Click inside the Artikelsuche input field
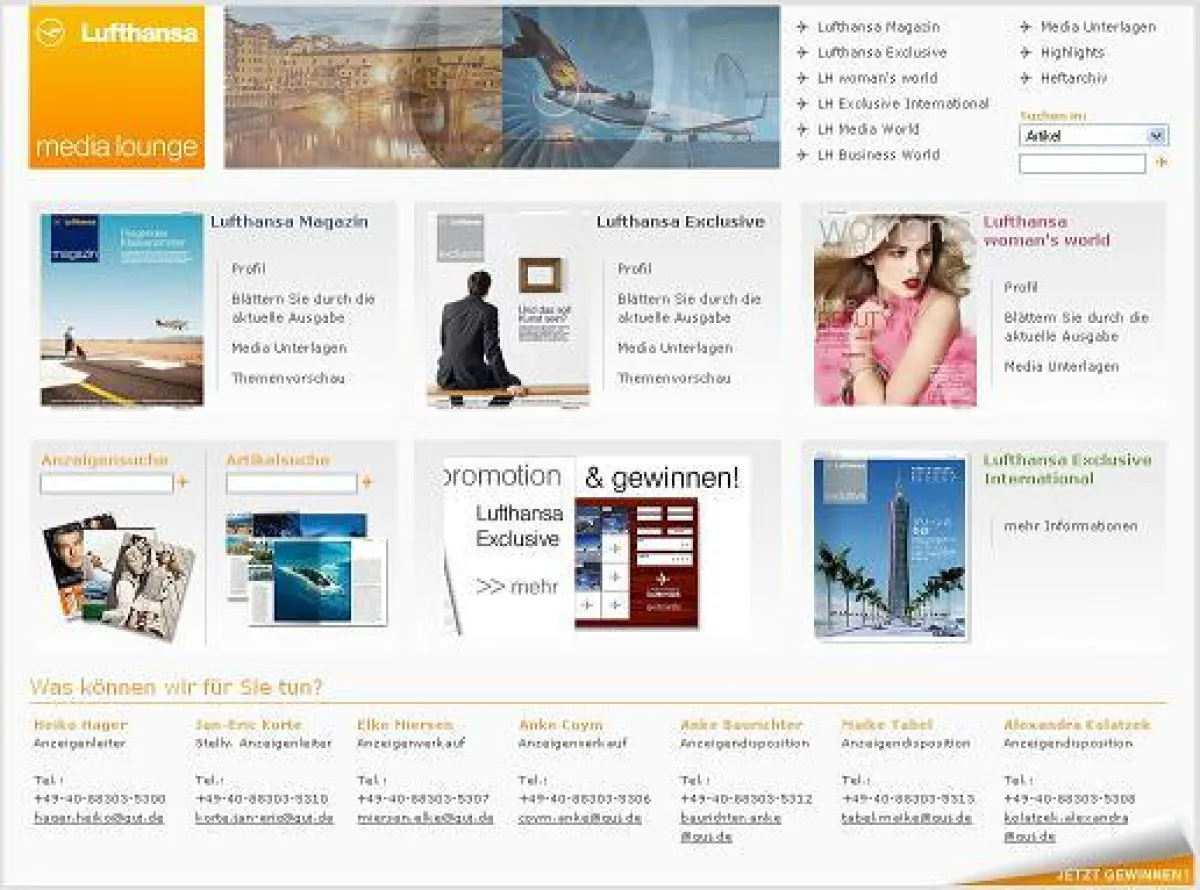The image size is (1200, 890). tap(290, 484)
